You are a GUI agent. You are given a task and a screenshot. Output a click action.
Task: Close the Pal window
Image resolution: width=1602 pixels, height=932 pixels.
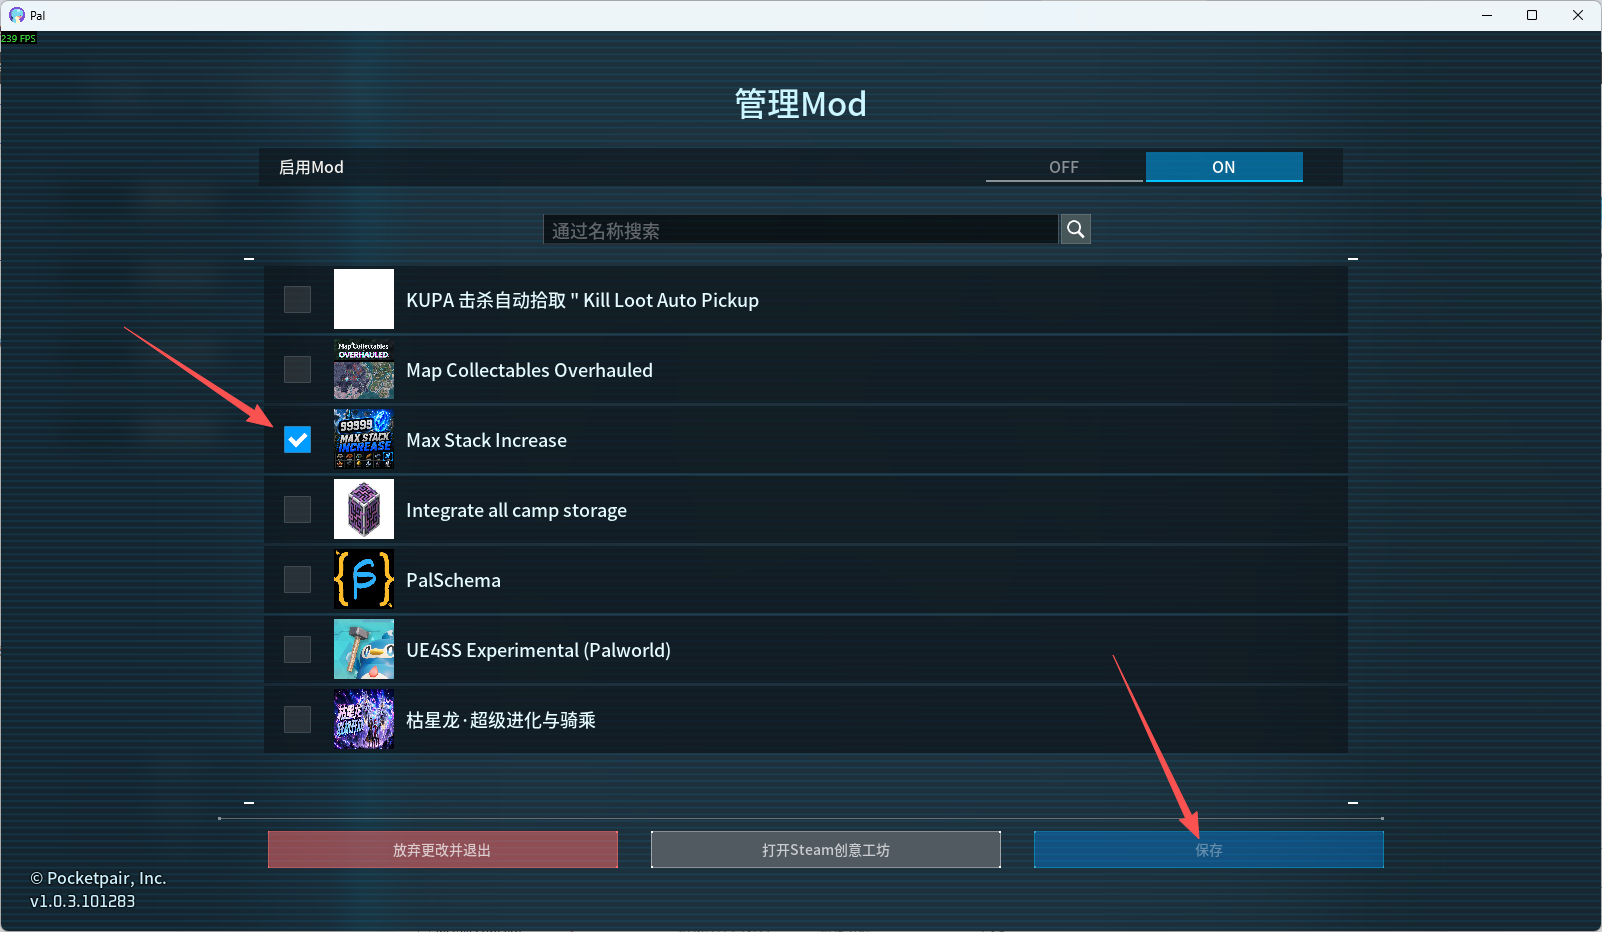coord(1578,15)
